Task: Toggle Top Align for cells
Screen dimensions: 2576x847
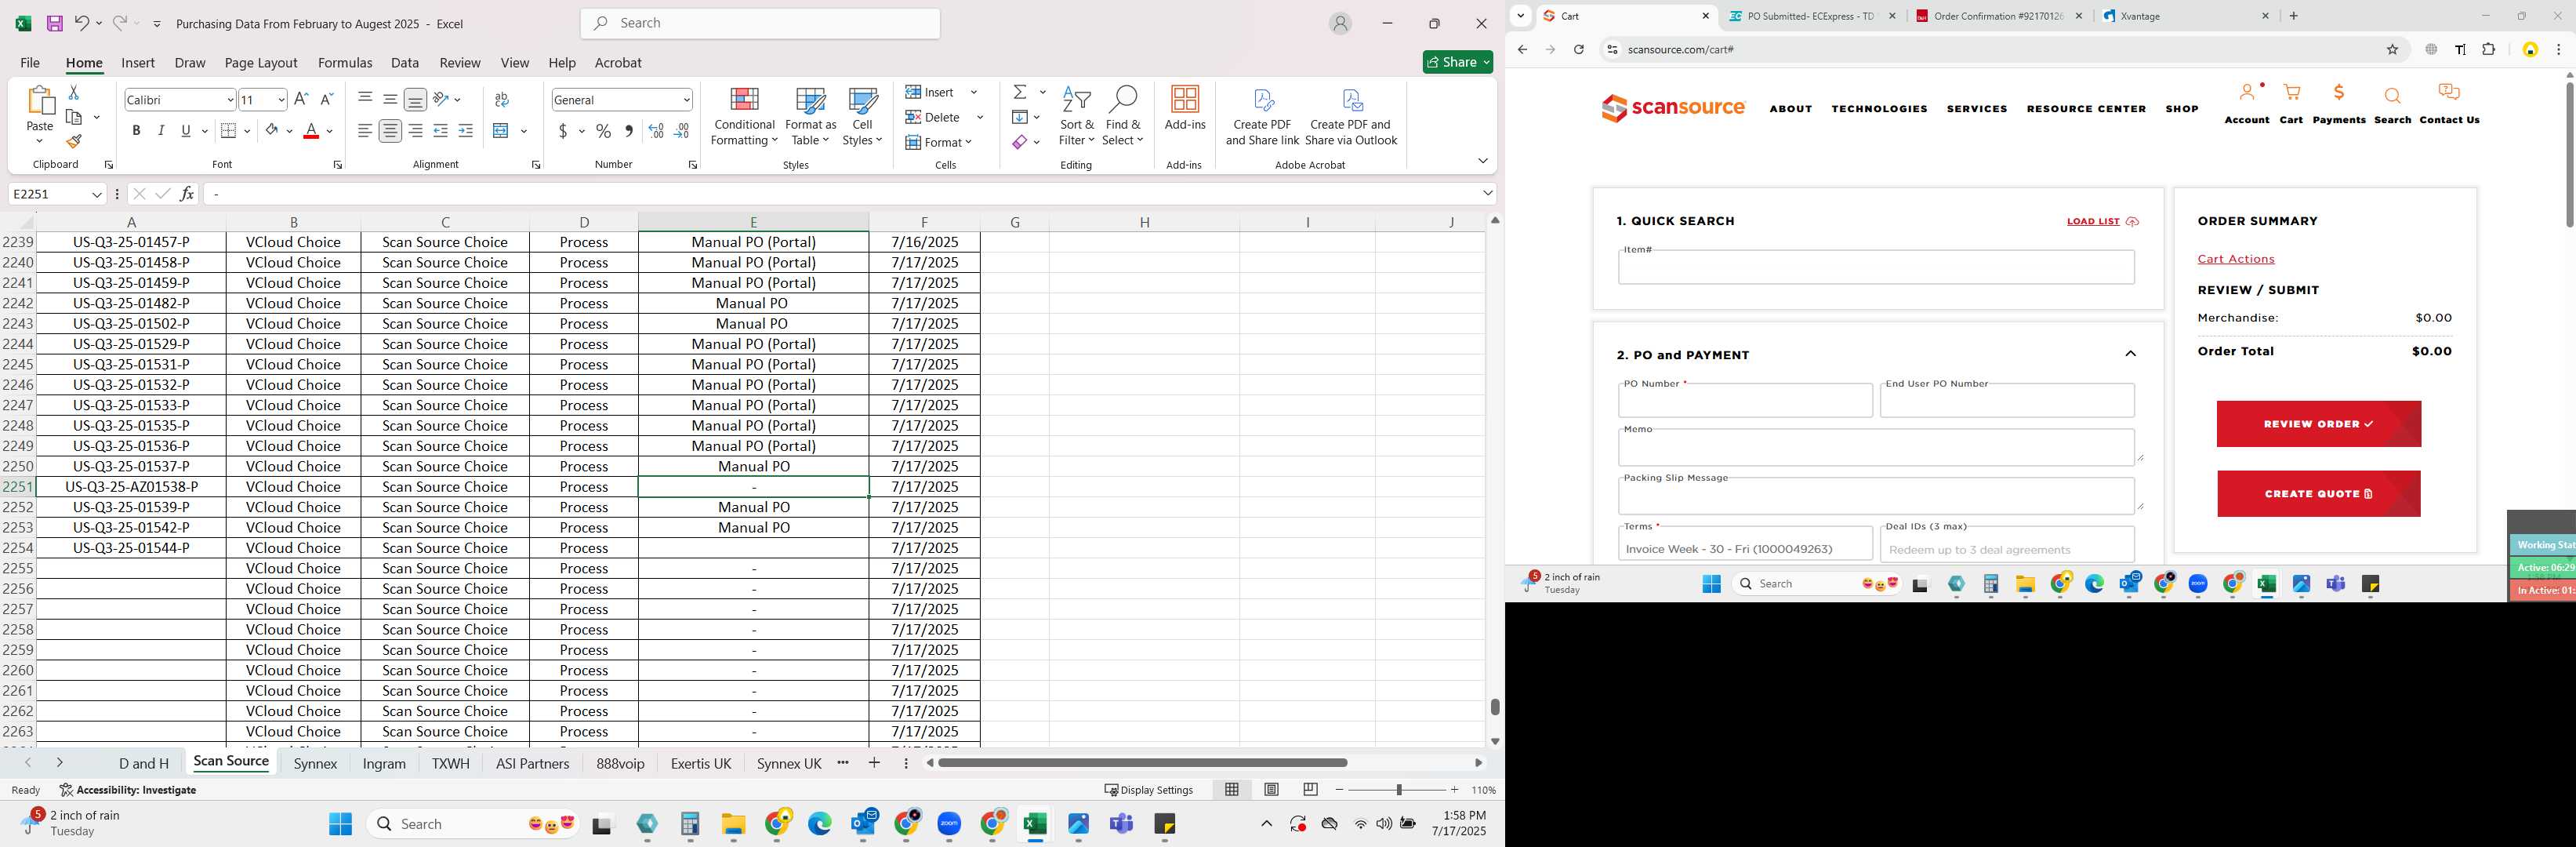Action: click(365, 99)
